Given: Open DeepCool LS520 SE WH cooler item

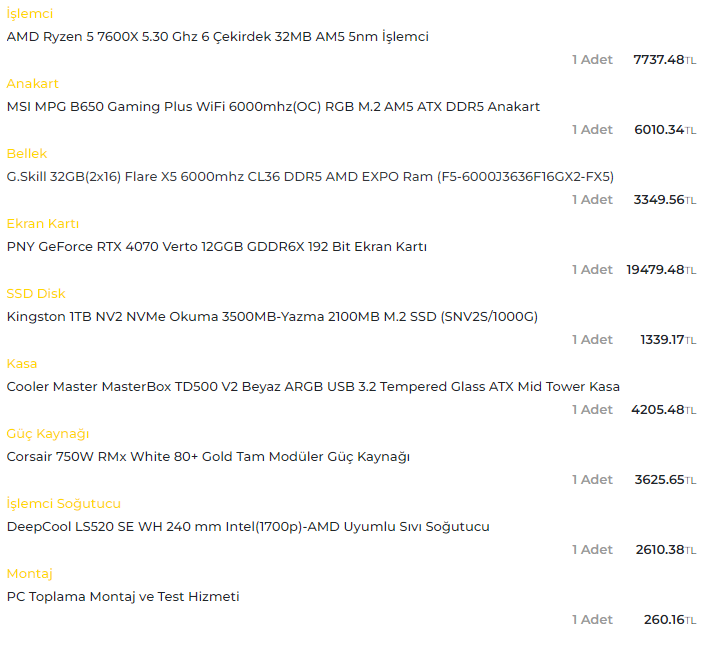Looking at the screenshot, I should coord(248,527).
